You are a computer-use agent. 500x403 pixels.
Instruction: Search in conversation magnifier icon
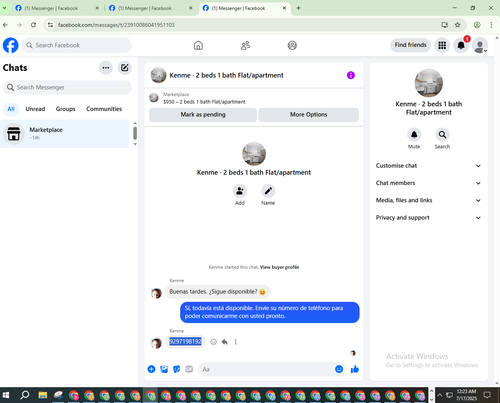pyautogui.click(x=442, y=135)
